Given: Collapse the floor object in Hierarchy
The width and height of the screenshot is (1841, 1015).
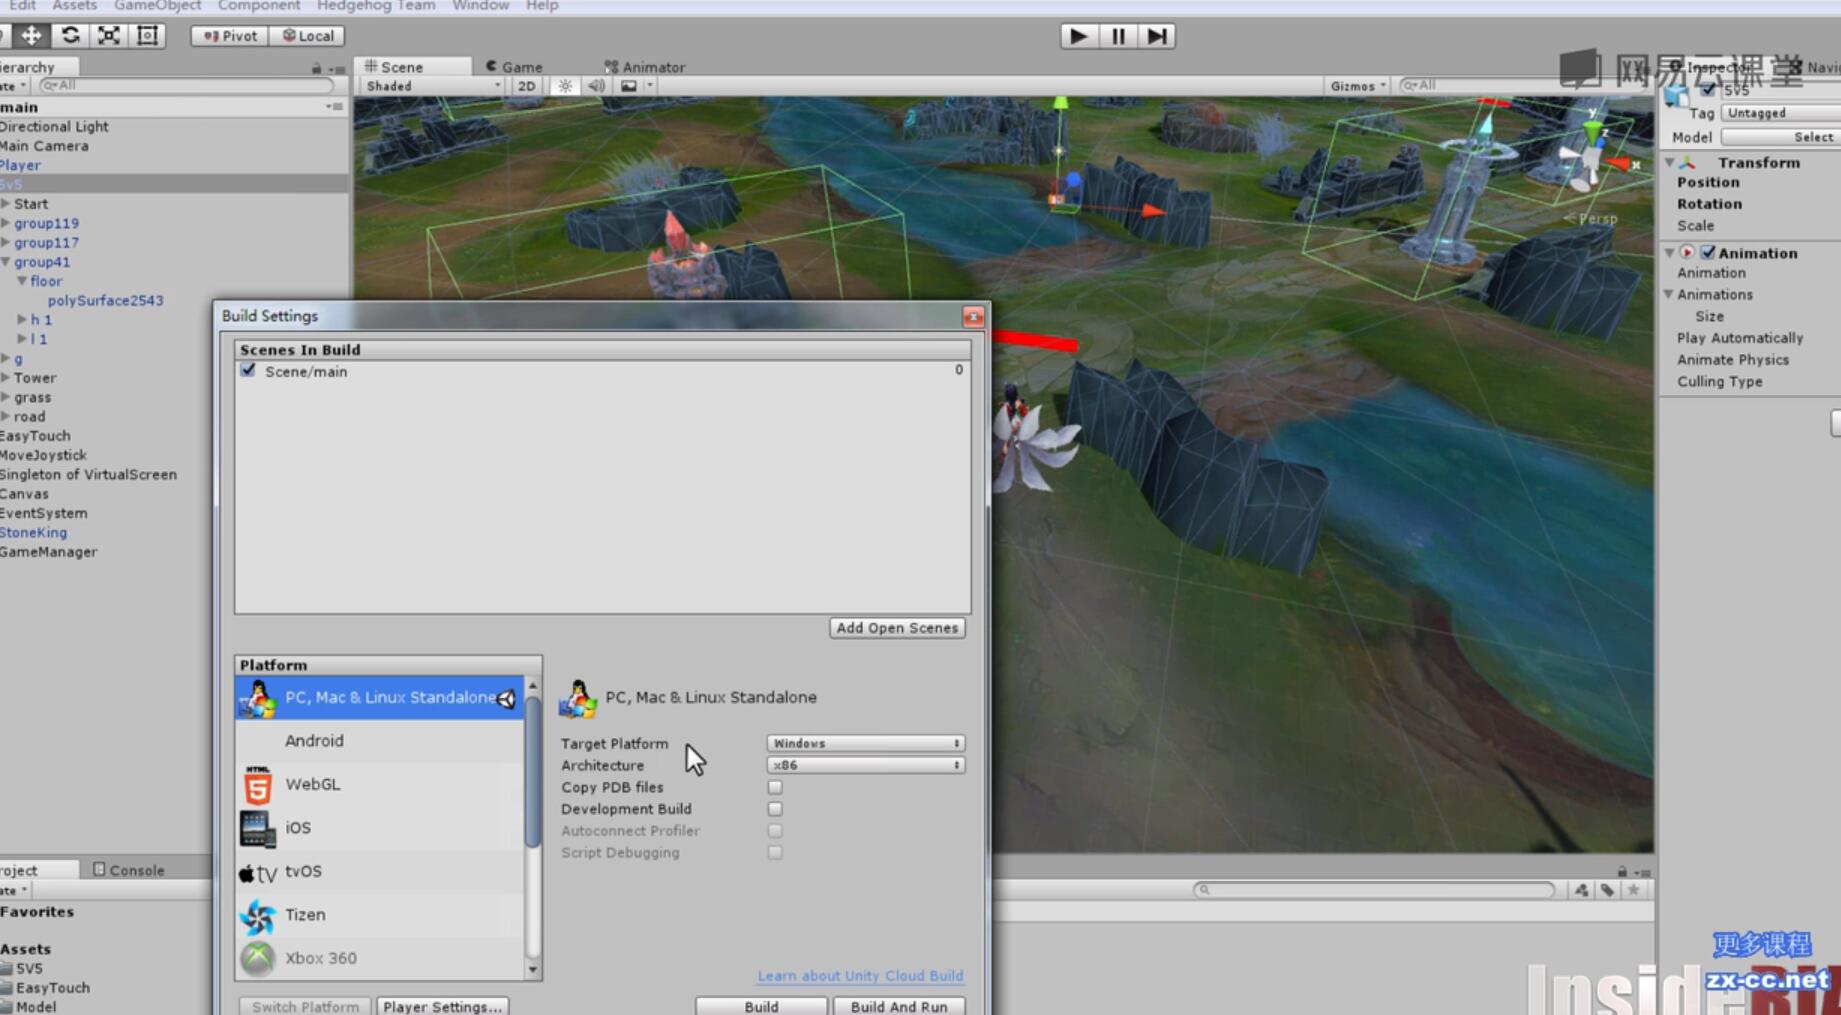Looking at the screenshot, I should click(22, 281).
